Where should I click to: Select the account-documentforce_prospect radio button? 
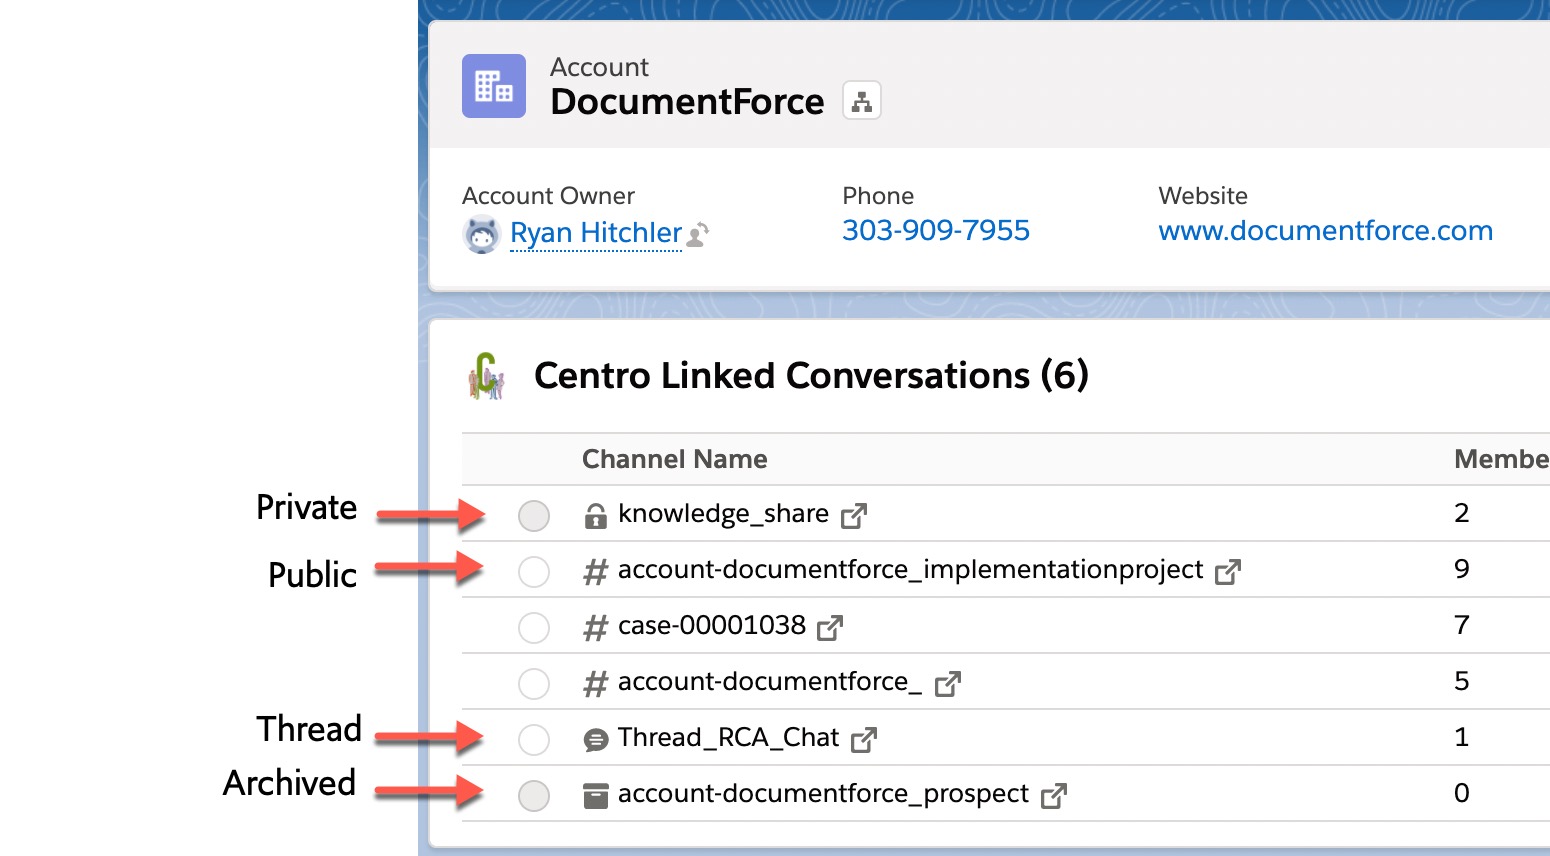pyautogui.click(x=534, y=796)
